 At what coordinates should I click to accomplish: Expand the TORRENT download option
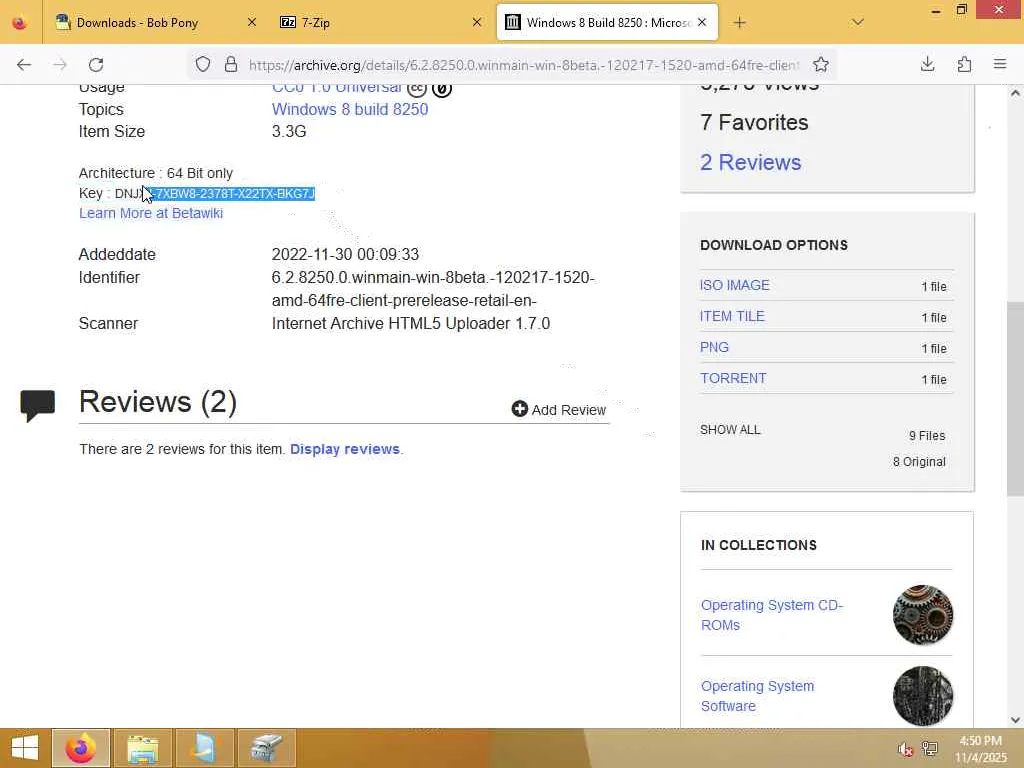[733, 378]
